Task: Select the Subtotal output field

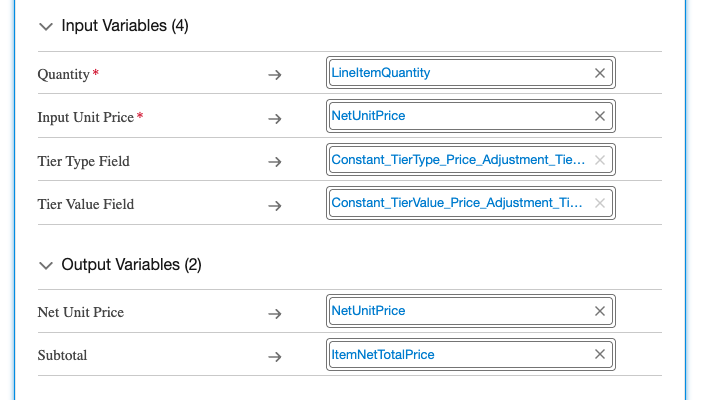Action: click(x=460, y=354)
